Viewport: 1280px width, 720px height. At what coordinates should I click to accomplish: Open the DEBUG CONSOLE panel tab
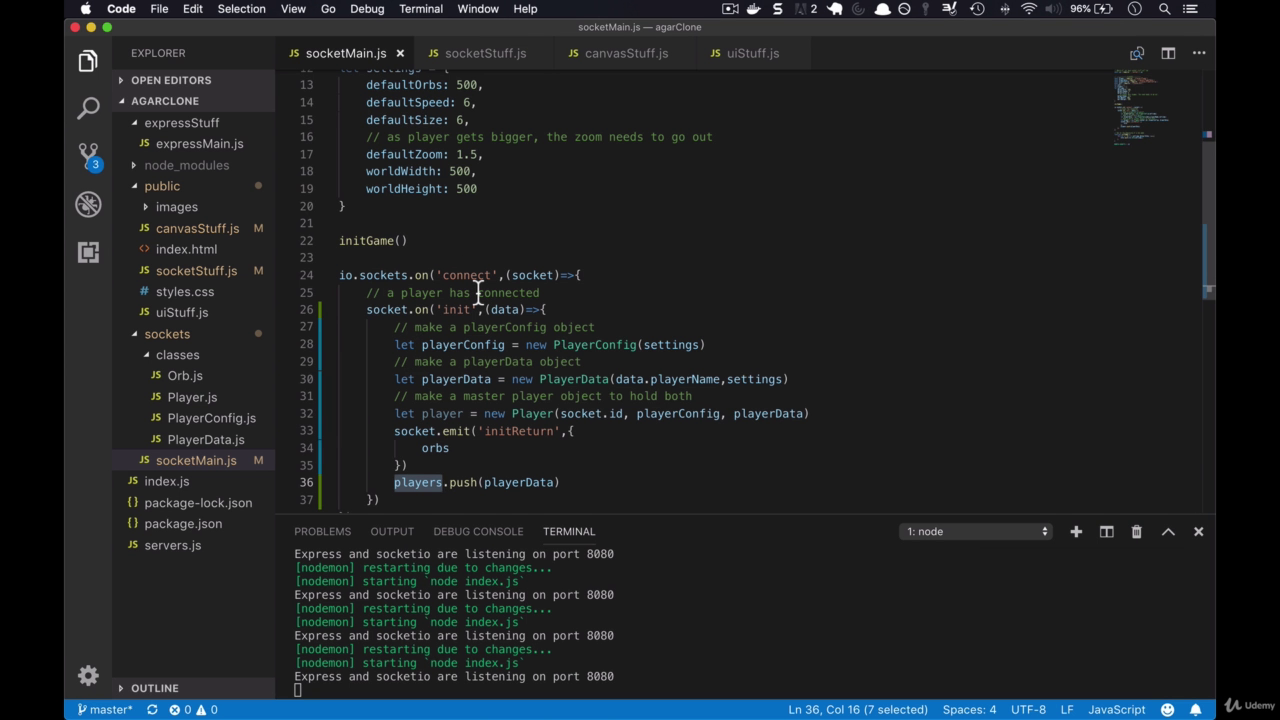(478, 531)
